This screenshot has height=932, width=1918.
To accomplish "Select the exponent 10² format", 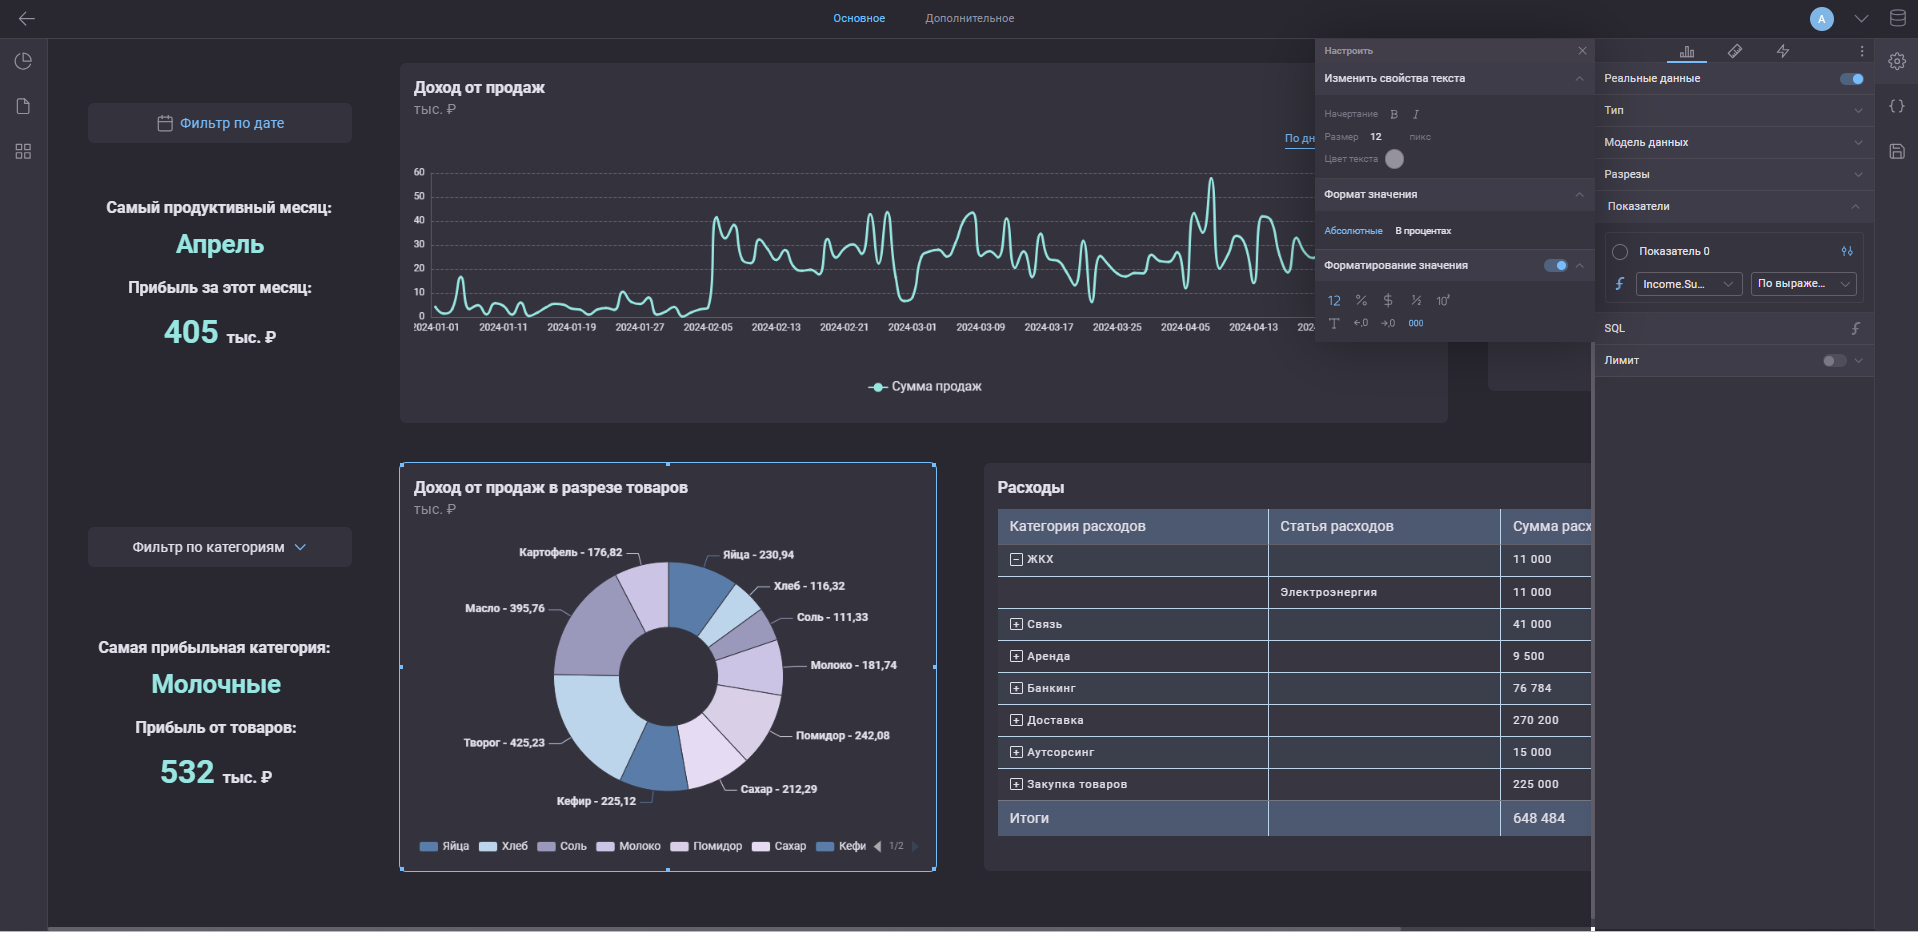I will click(1443, 300).
